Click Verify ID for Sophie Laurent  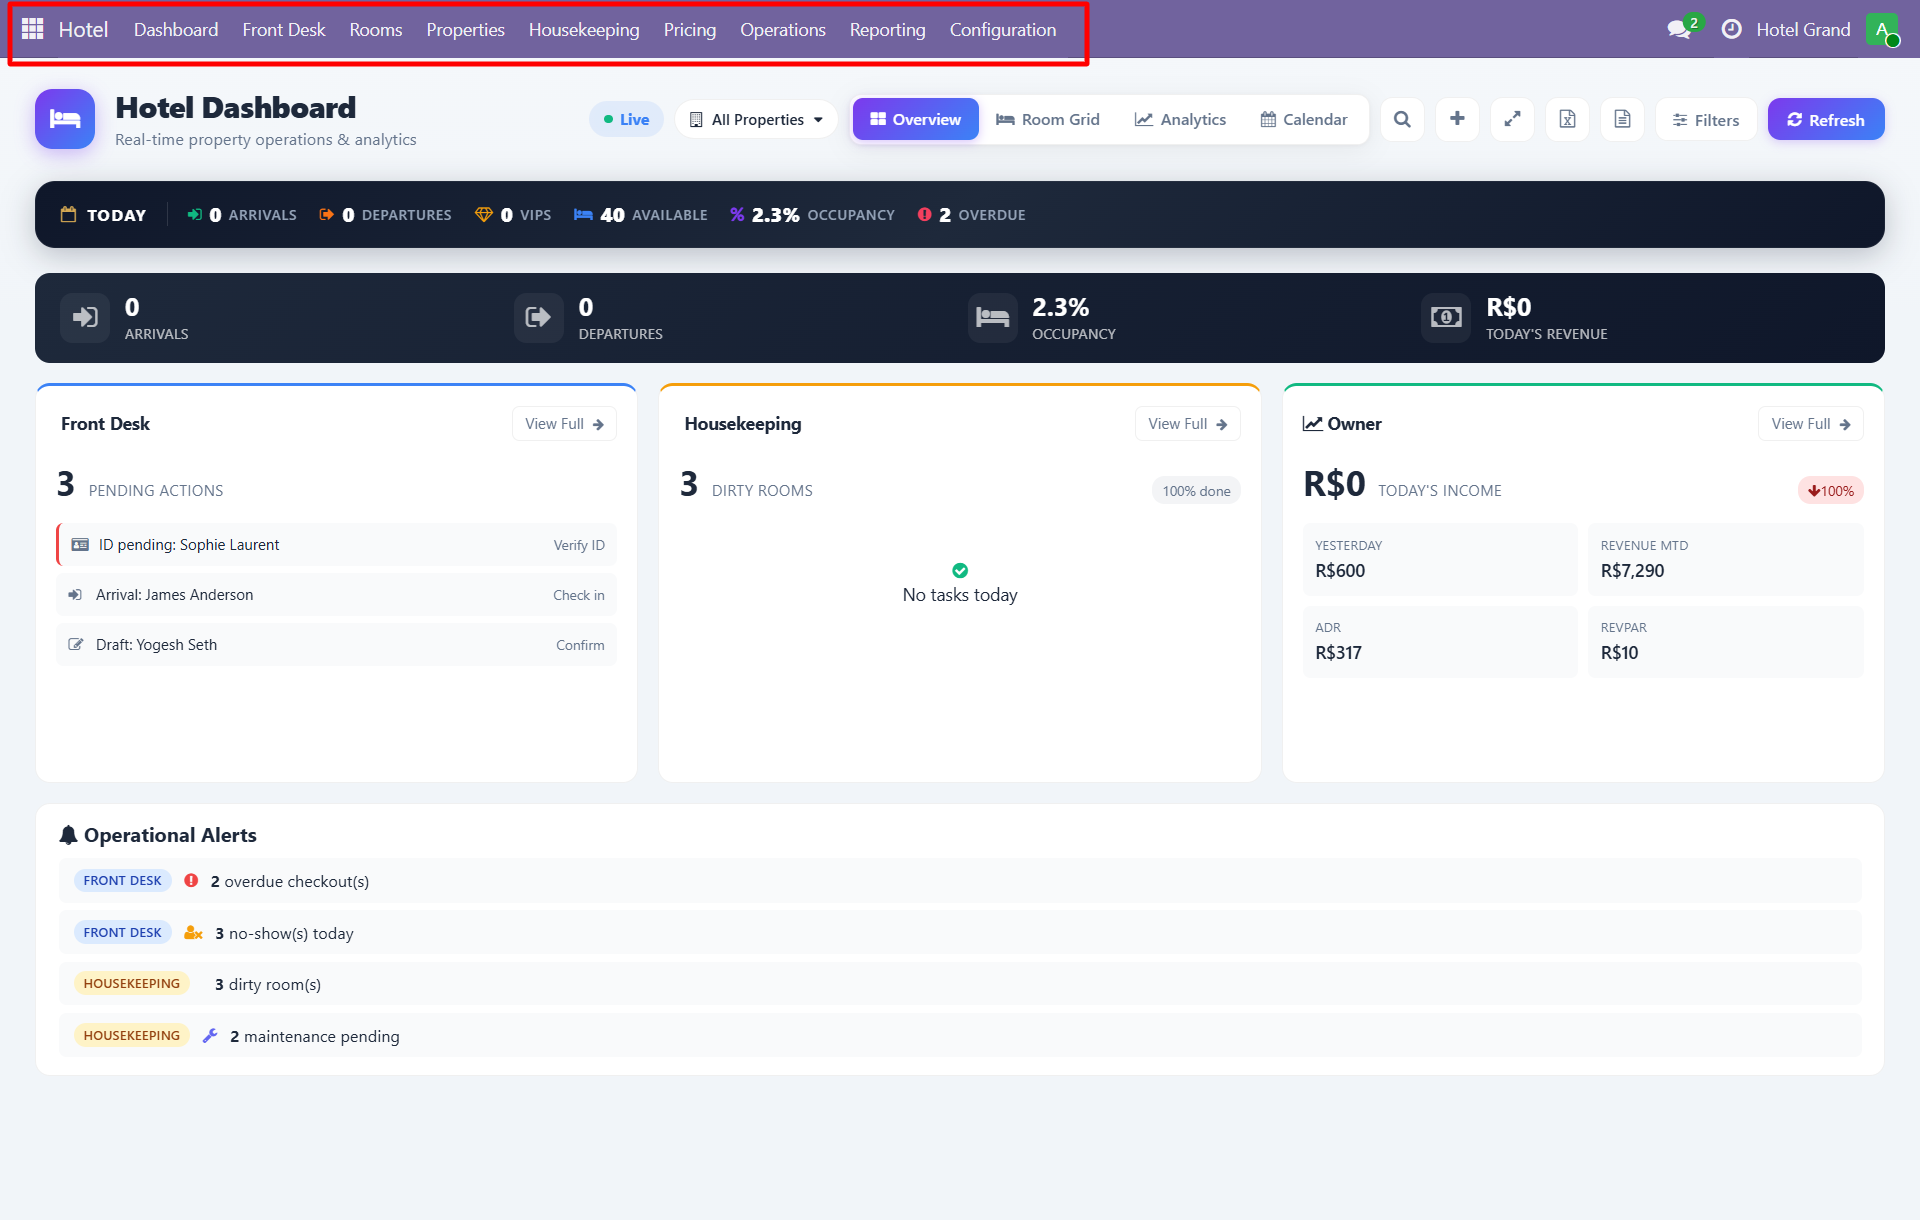point(579,545)
